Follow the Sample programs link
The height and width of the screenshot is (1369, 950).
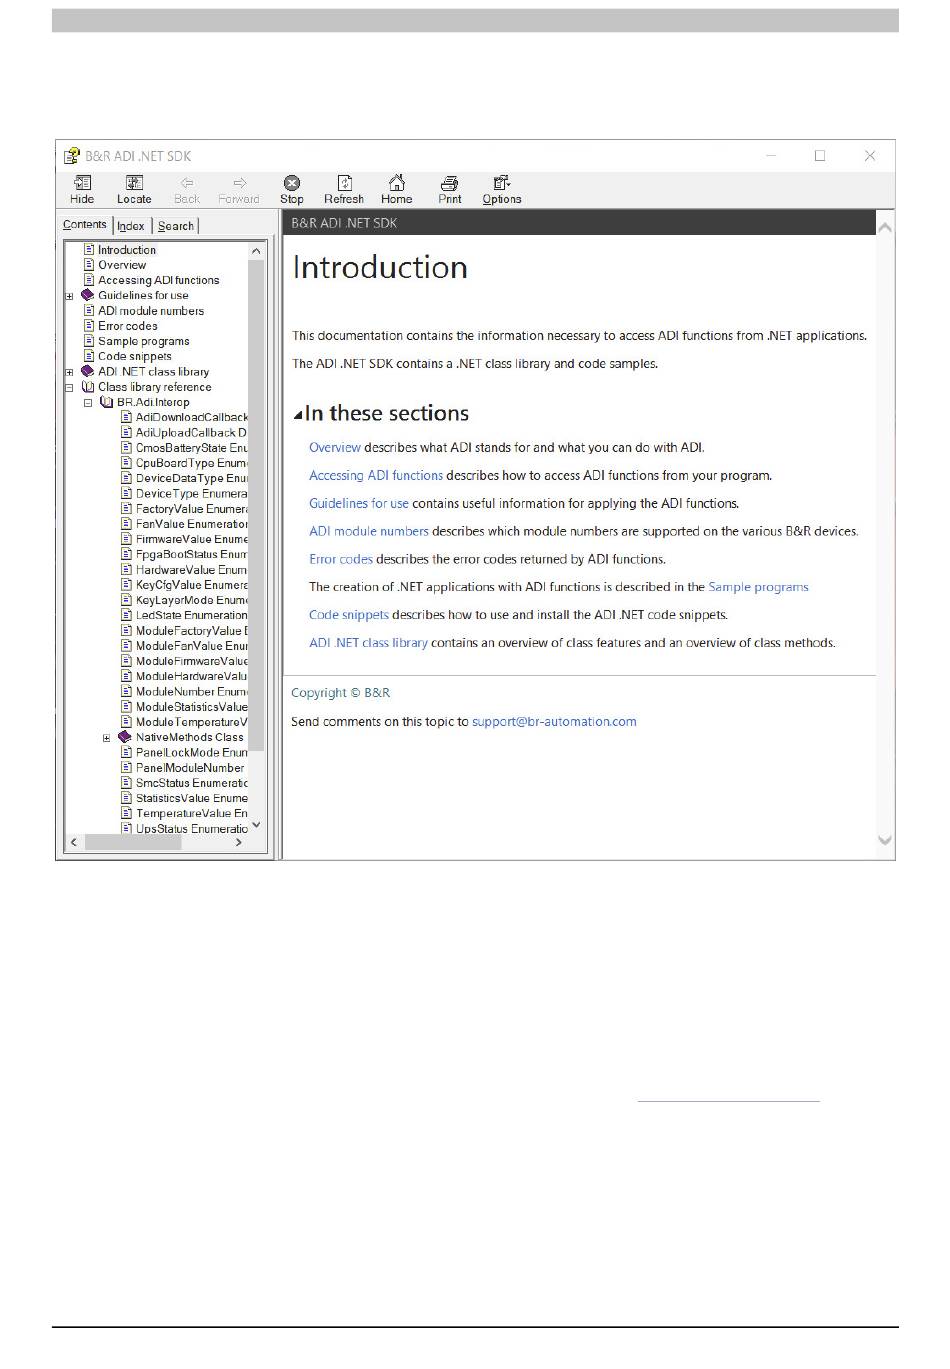(x=758, y=587)
